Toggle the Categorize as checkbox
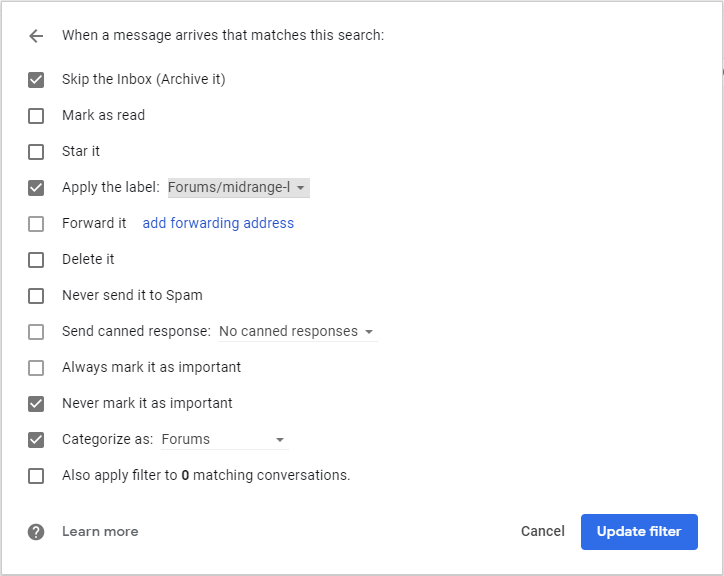Screen dimensions: 724x576 point(36,440)
